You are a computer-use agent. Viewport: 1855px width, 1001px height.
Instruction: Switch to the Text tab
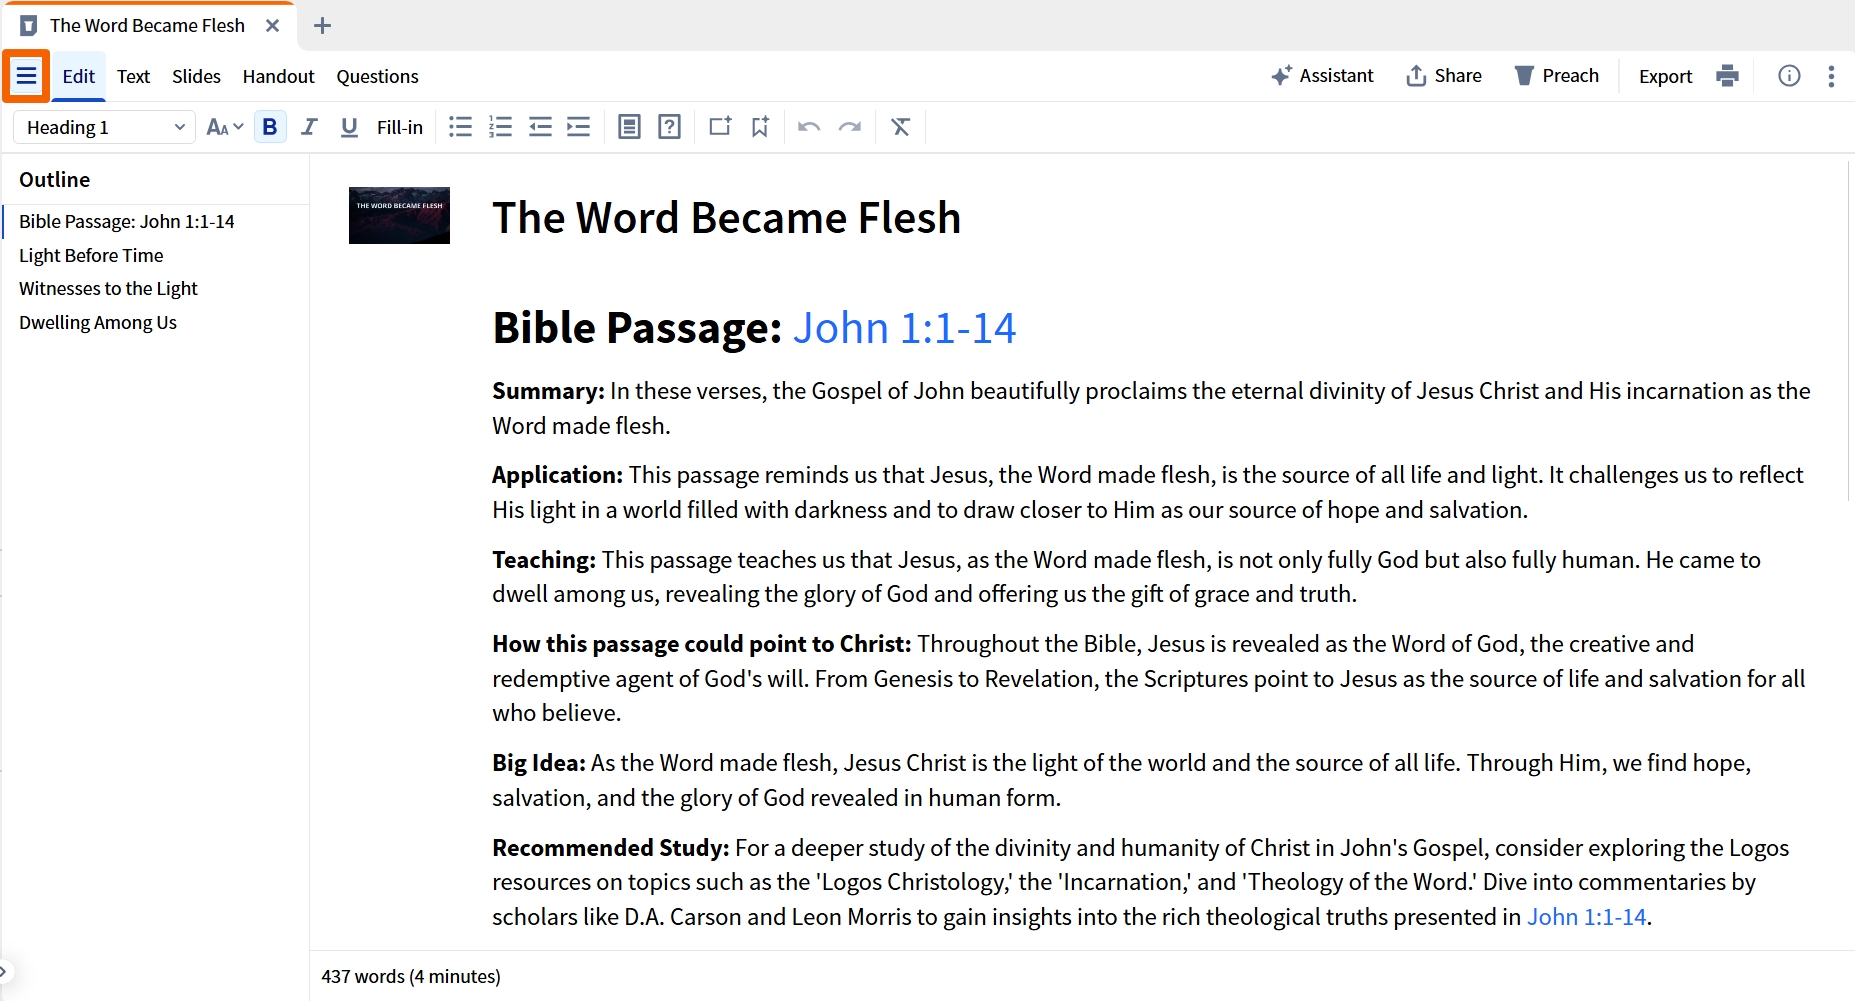click(x=133, y=76)
